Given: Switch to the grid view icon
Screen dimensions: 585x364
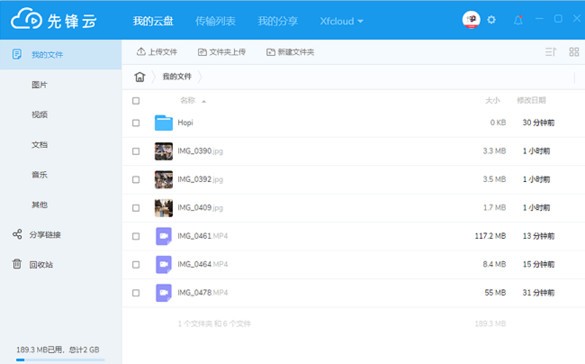Looking at the screenshot, I should point(574,52).
